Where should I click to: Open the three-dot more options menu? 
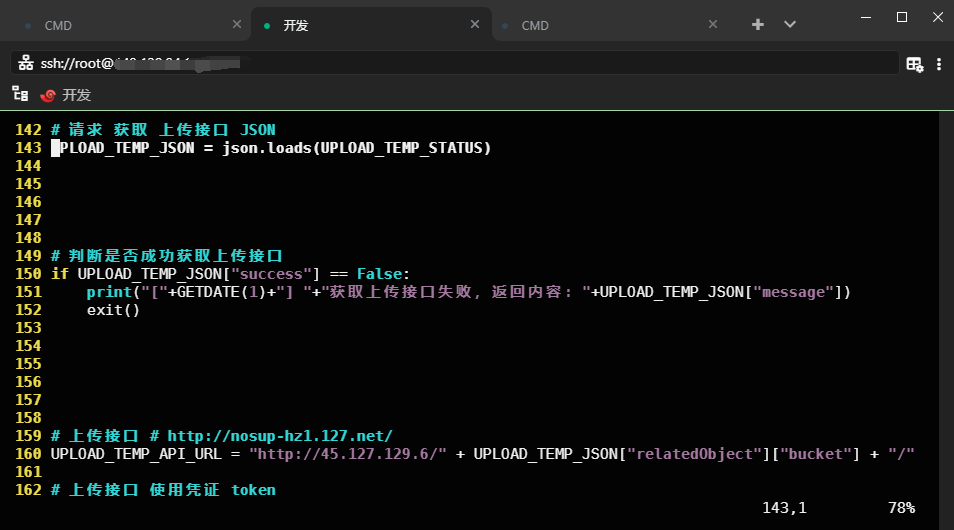click(x=938, y=64)
